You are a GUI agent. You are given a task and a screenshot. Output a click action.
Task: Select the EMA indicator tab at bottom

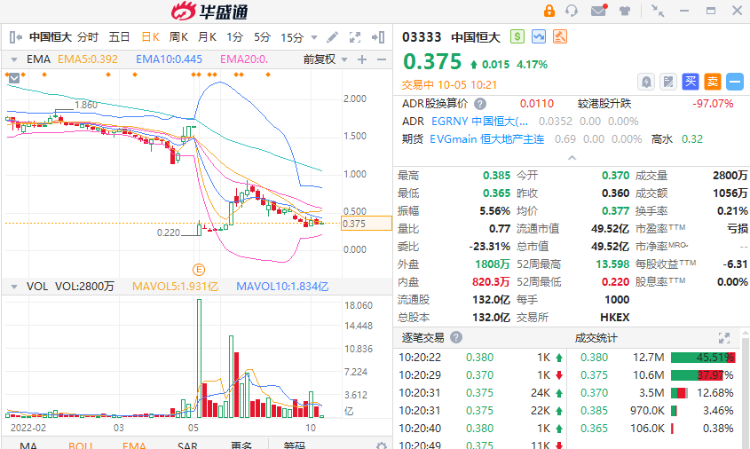(x=134, y=446)
